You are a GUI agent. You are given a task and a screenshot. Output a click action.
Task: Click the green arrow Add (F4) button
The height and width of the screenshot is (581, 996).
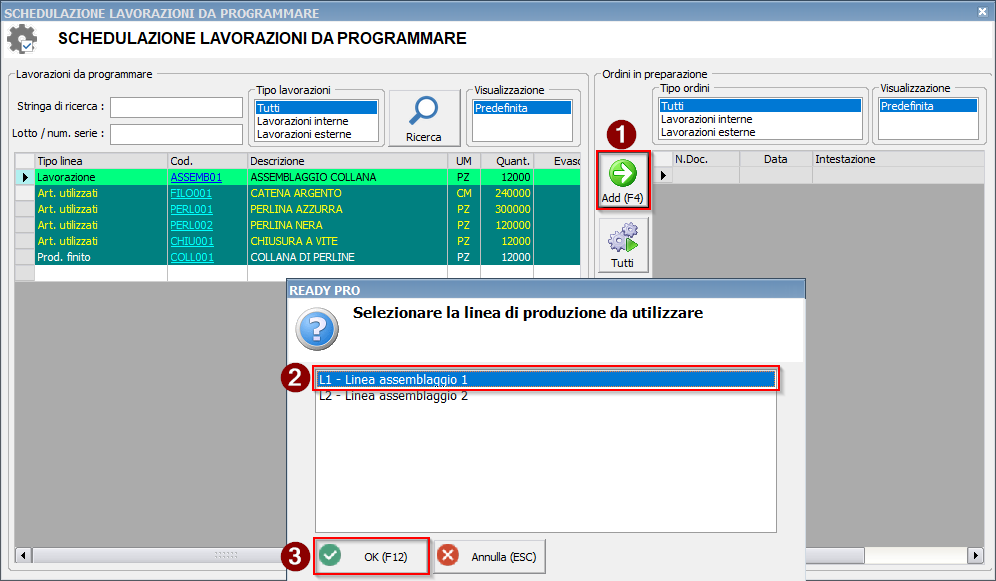(622, 180)
